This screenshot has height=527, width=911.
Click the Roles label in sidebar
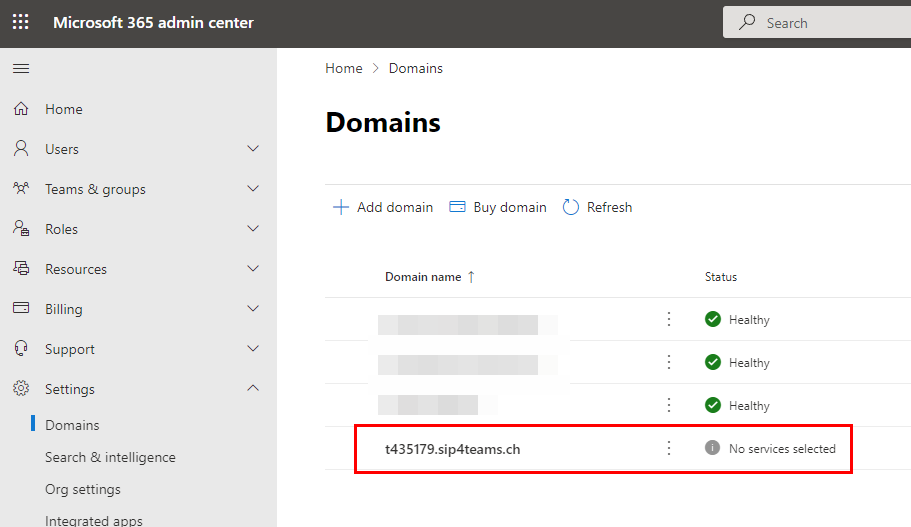(x=62, y=229)
